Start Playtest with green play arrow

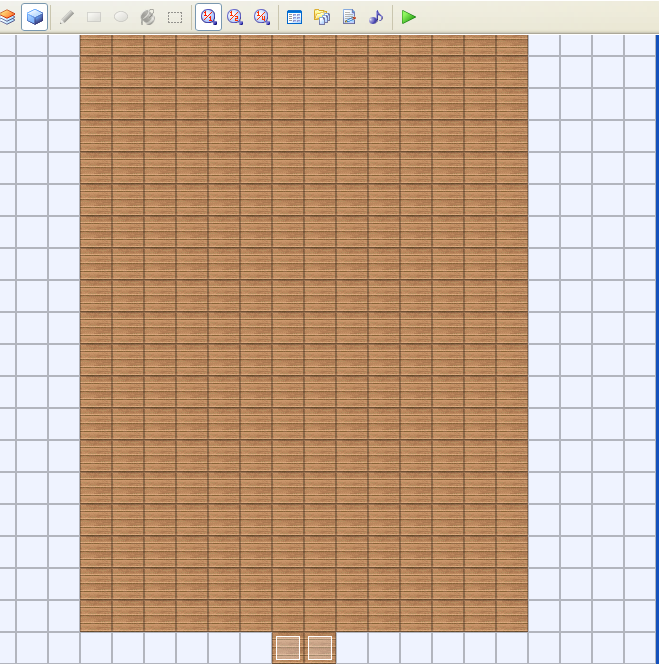(x=409, y=17)
